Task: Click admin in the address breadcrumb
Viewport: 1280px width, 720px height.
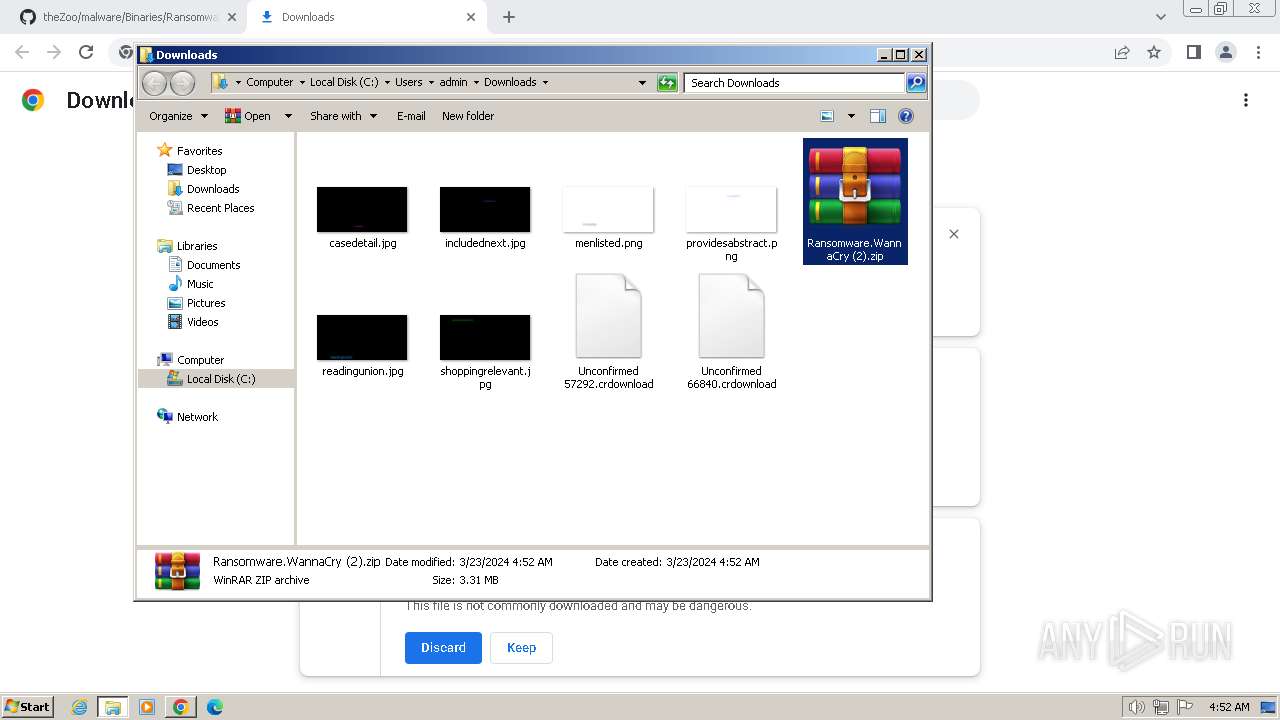Action: coord(453,82)
